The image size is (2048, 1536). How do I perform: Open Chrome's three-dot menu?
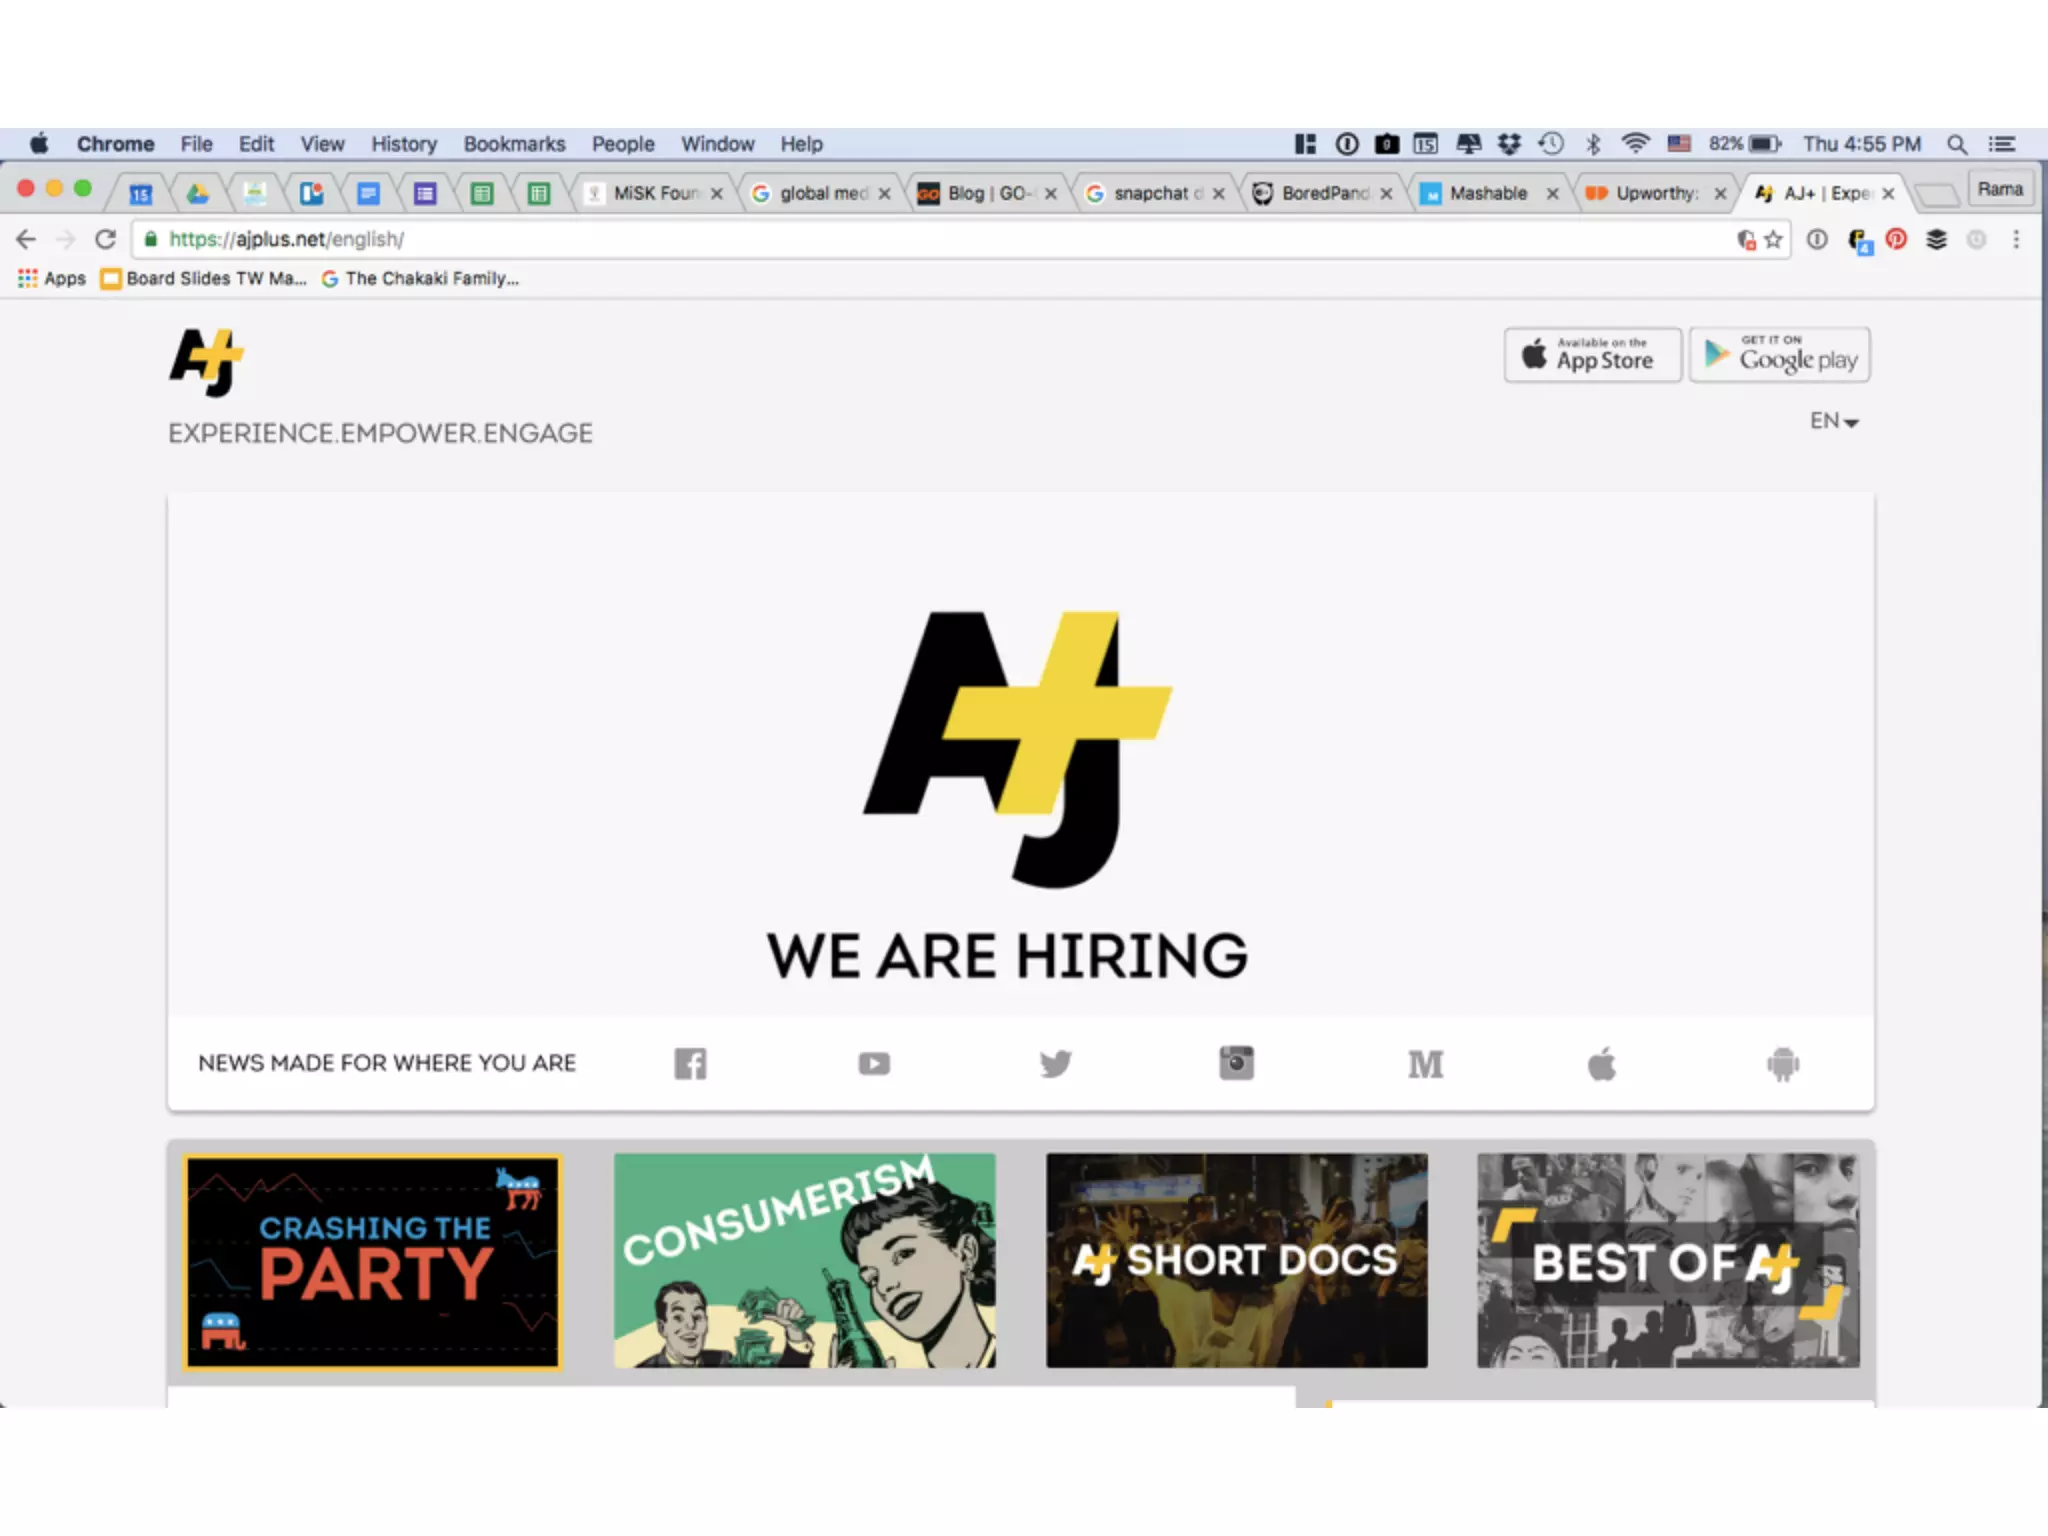pos(2016,239)
